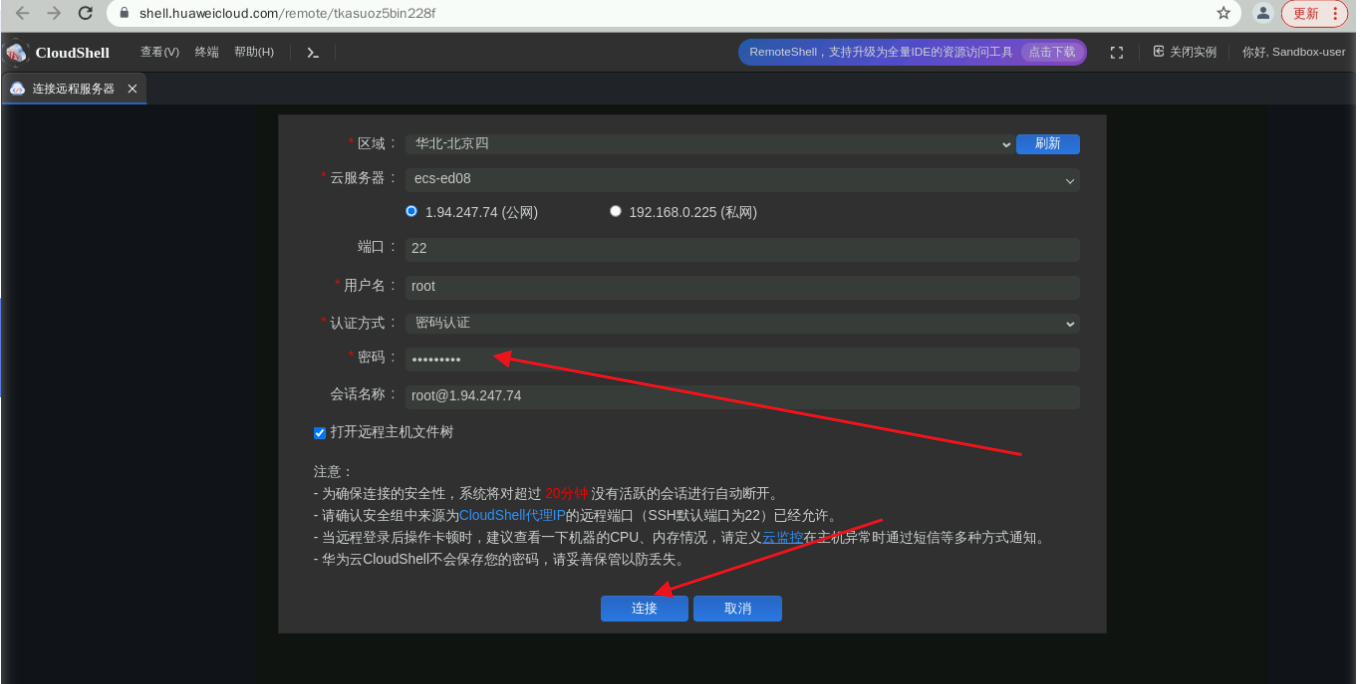Click the 连接 connect button
1366x684 pixels.
coord(644,608)
